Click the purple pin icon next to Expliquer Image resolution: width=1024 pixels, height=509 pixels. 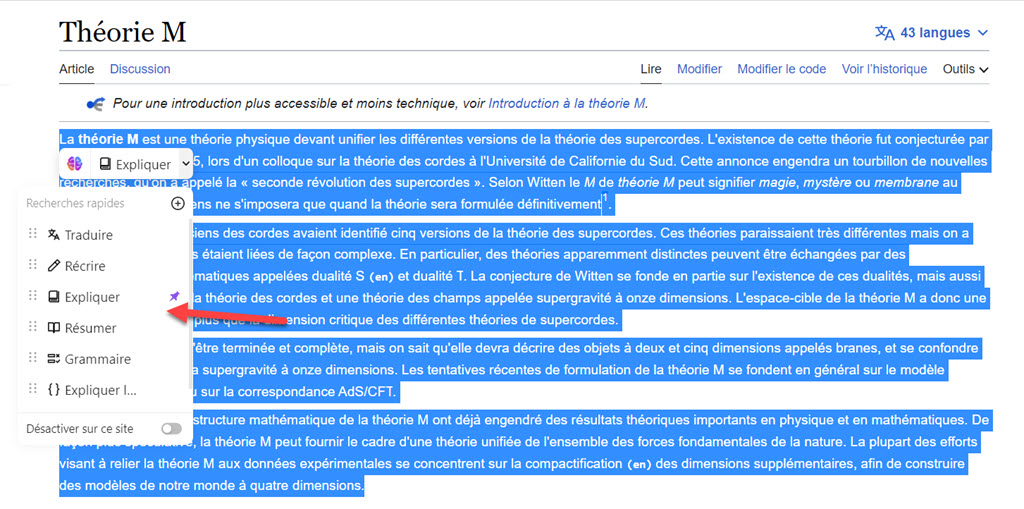tap(174, 297)
